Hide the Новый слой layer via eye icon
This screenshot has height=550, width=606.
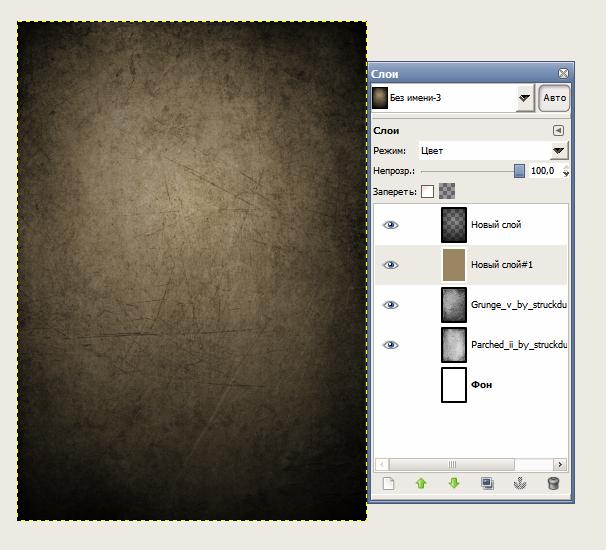[x=390, y=225]
